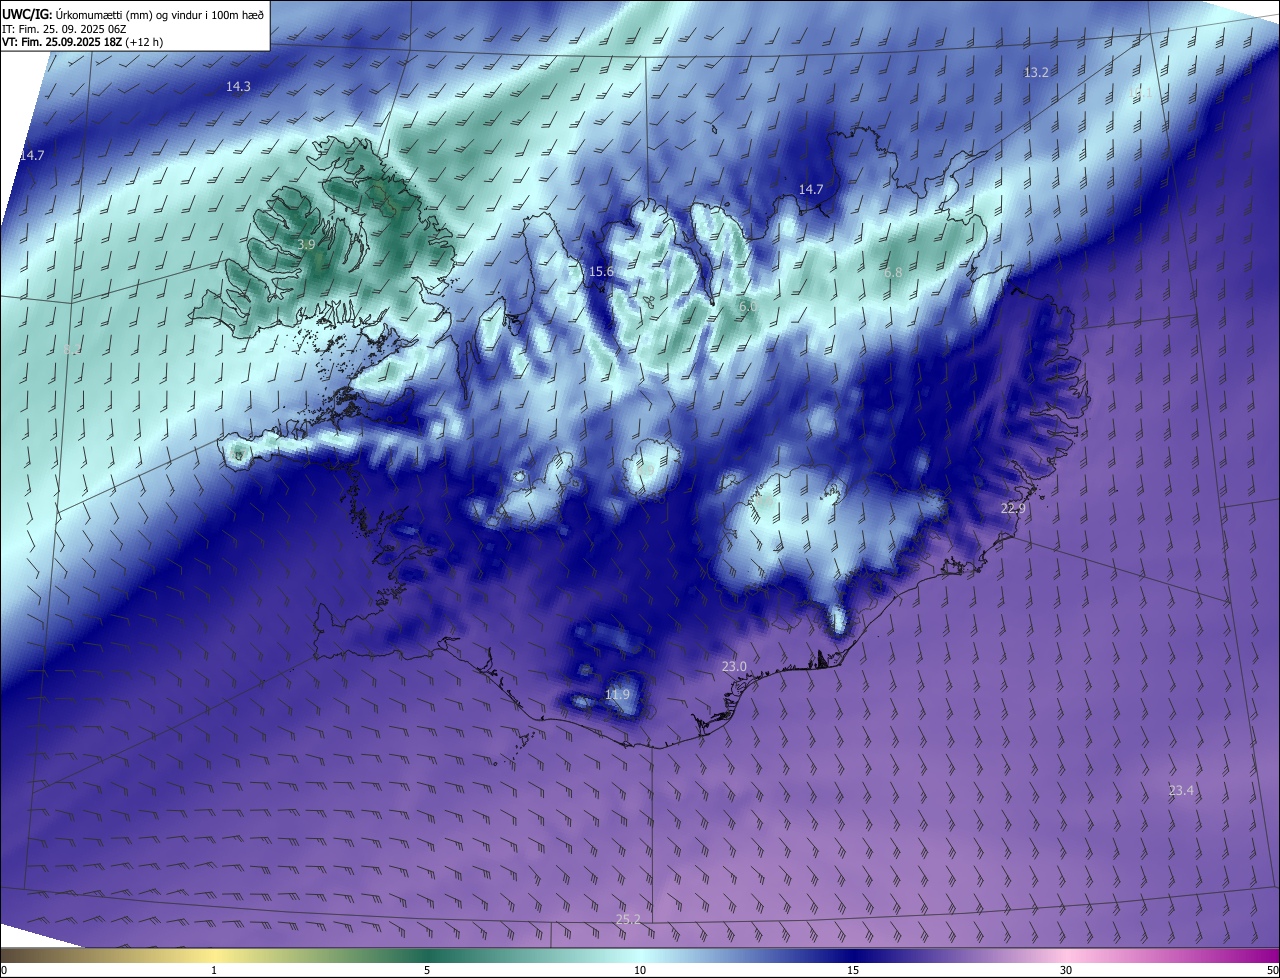Click the legend tick labeled 0
Image resolution: width=1280 pixels, height=978 pixels.
point(3,970)
